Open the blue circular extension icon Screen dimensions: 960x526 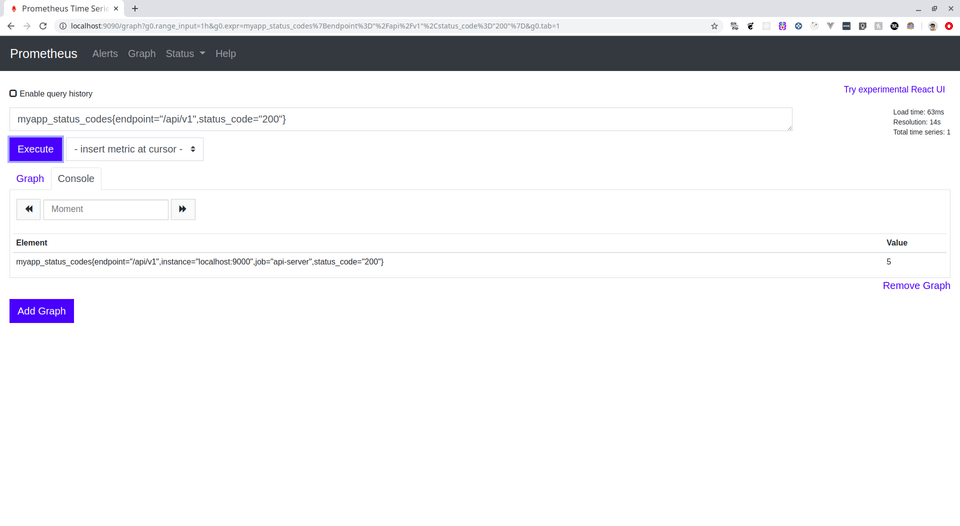[798, 26]
